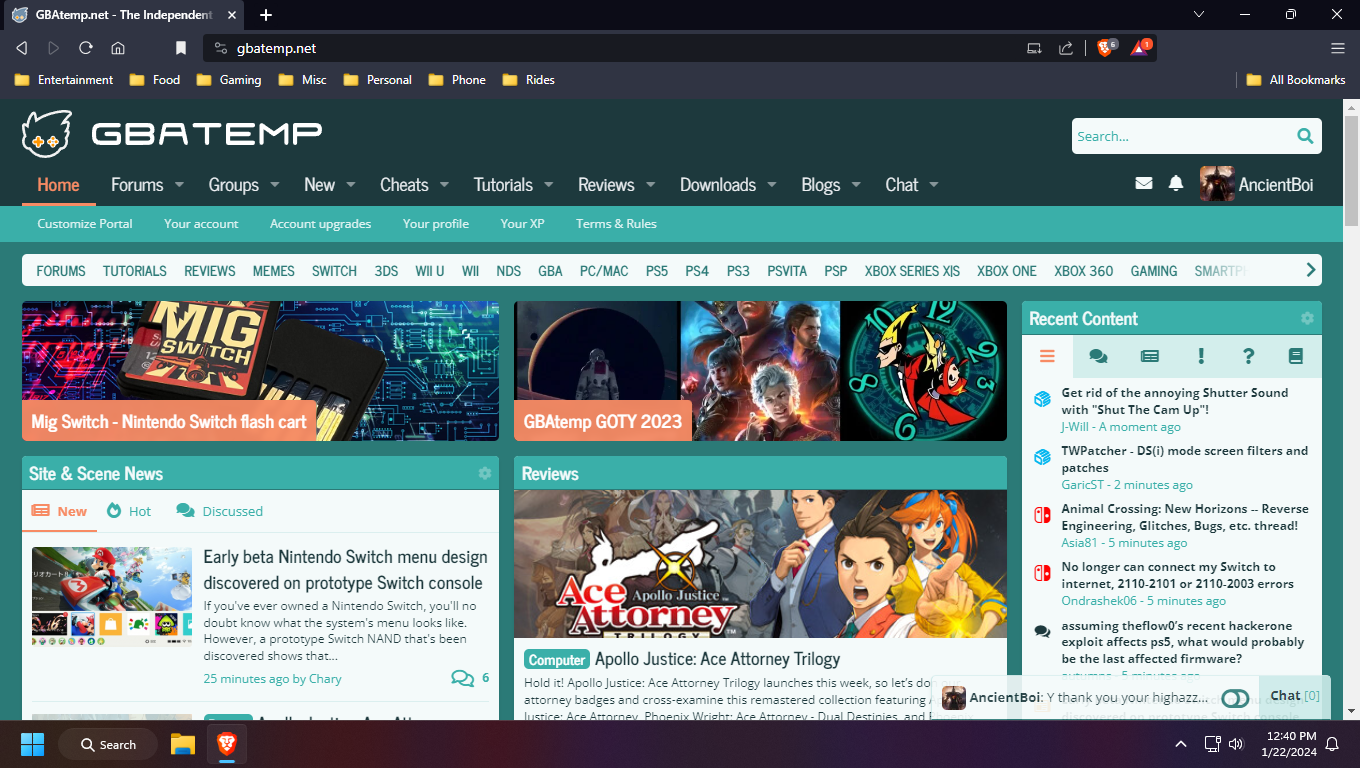Show more categories with the right chevron
The image size is (1360, 768).
[x=1311, y=270]
